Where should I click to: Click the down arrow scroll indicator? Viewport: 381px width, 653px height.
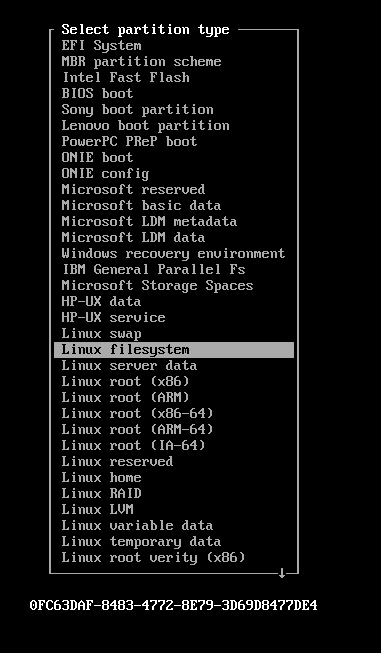tap(281, 573)
